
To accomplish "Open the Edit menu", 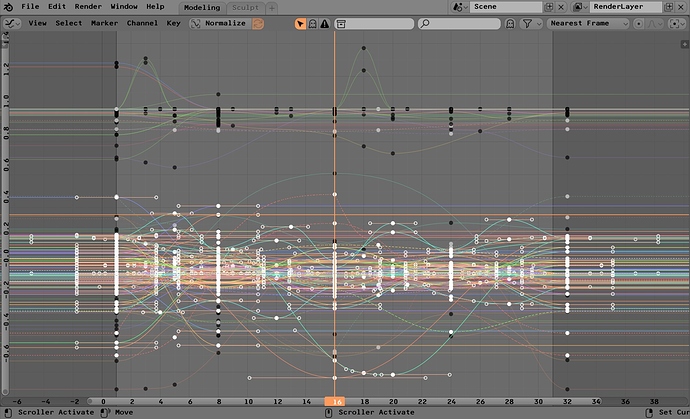I will pos(57,7).
